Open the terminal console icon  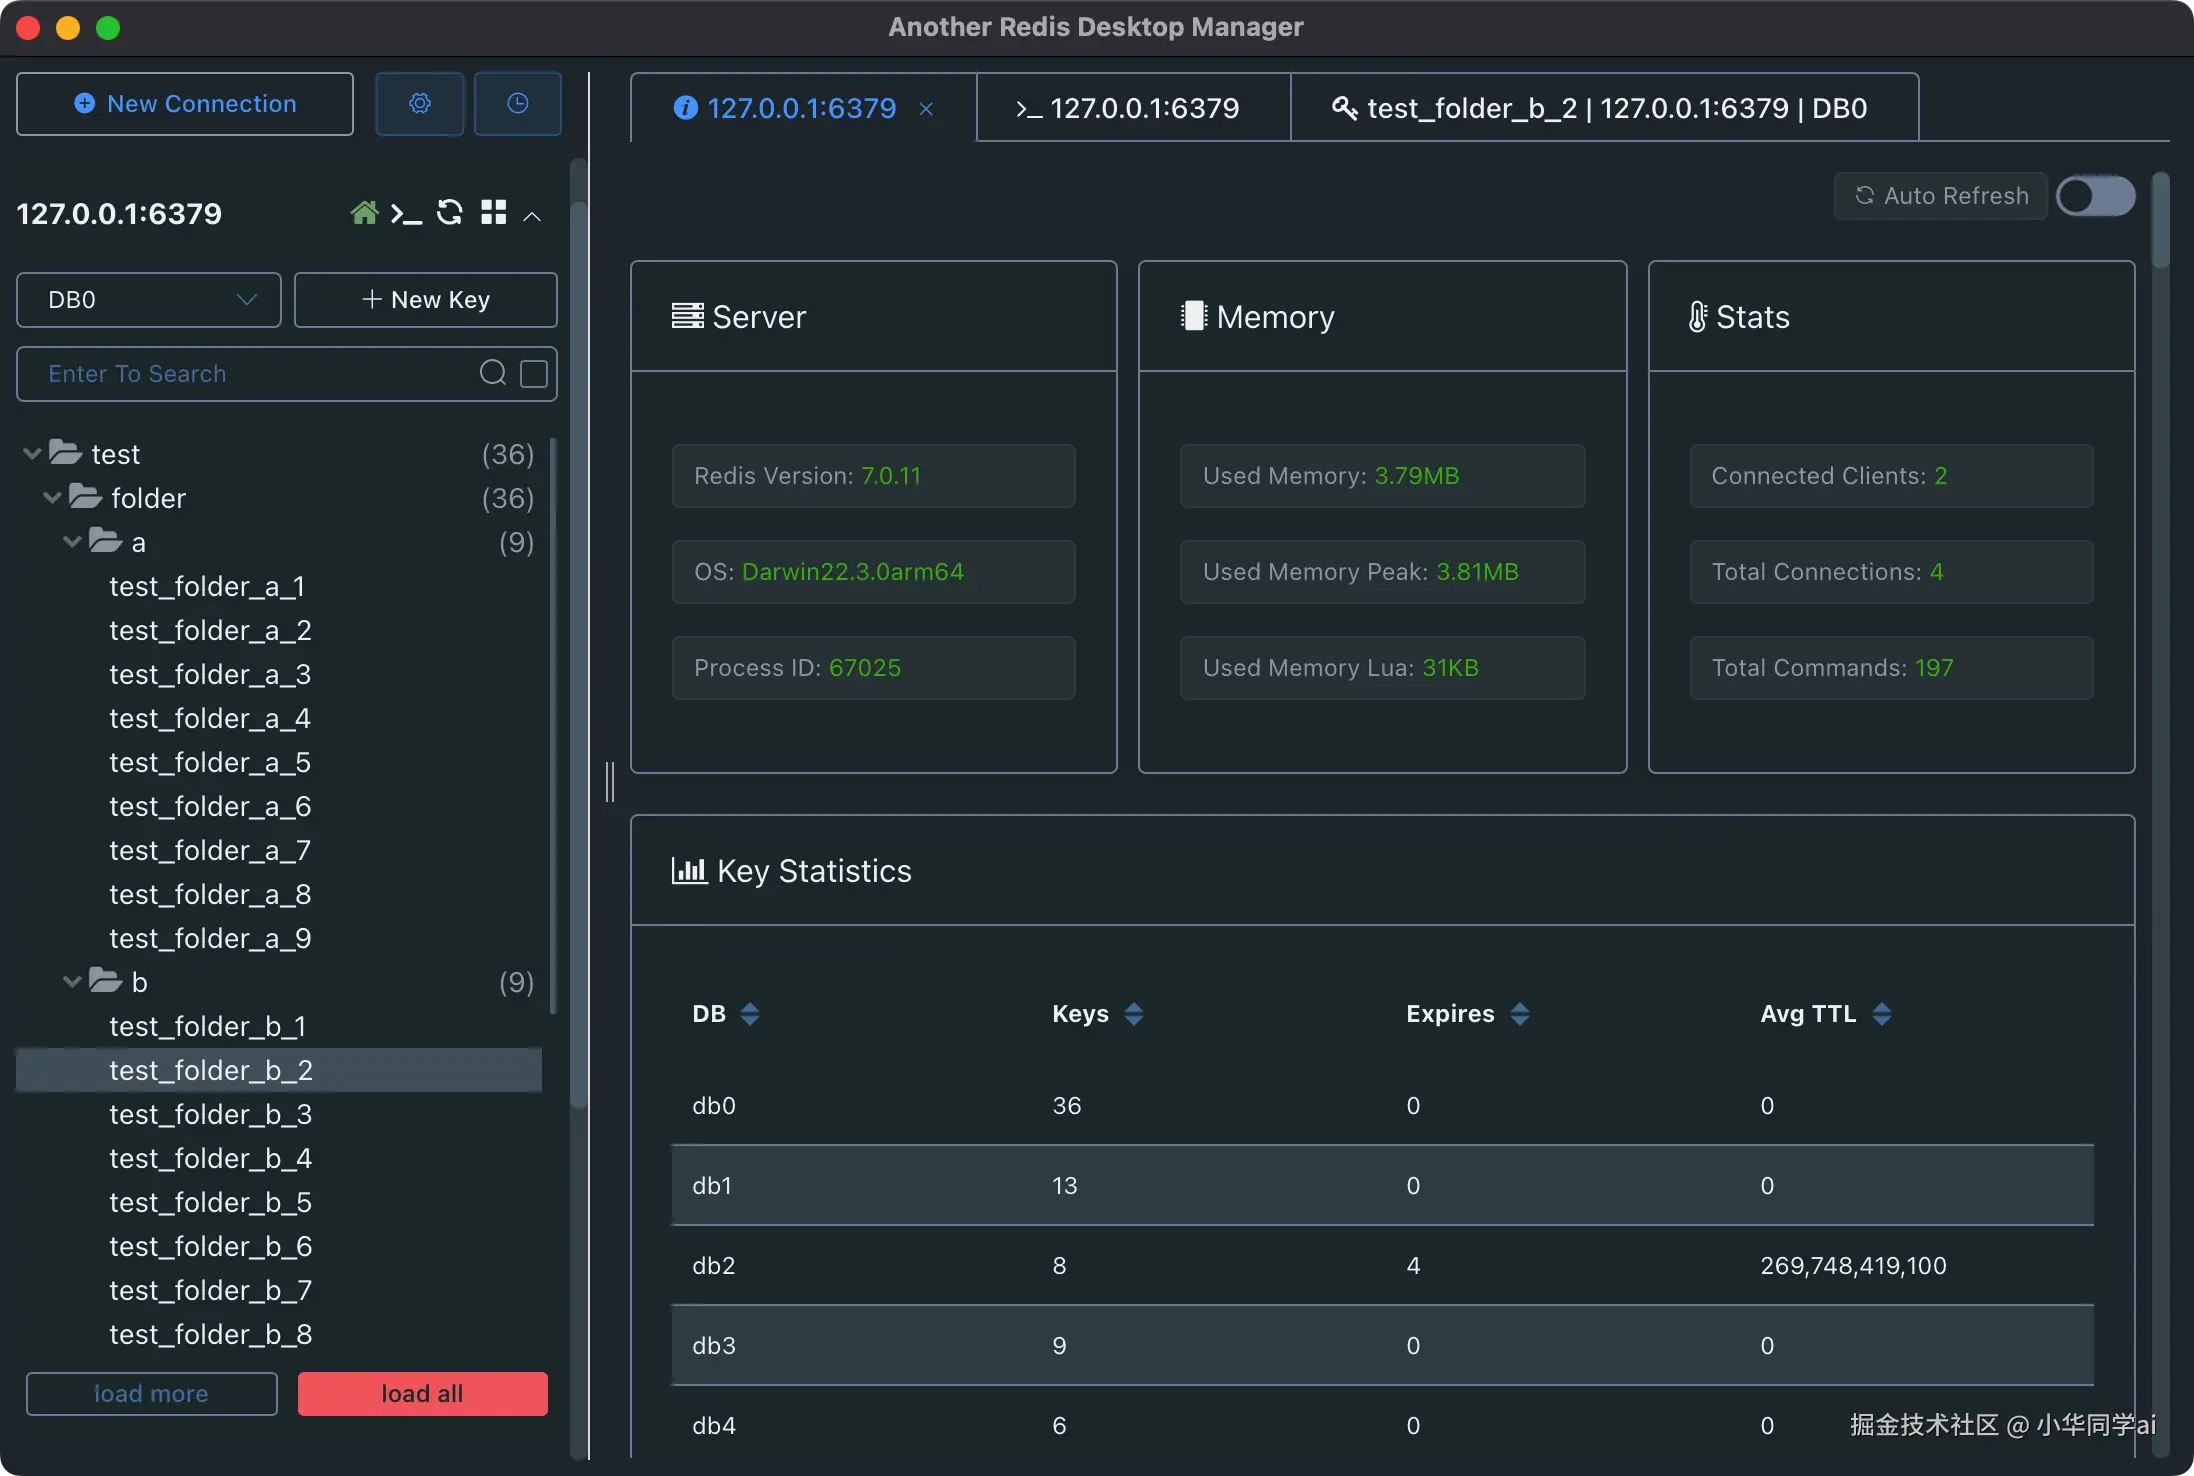click(x=406, y=212)
